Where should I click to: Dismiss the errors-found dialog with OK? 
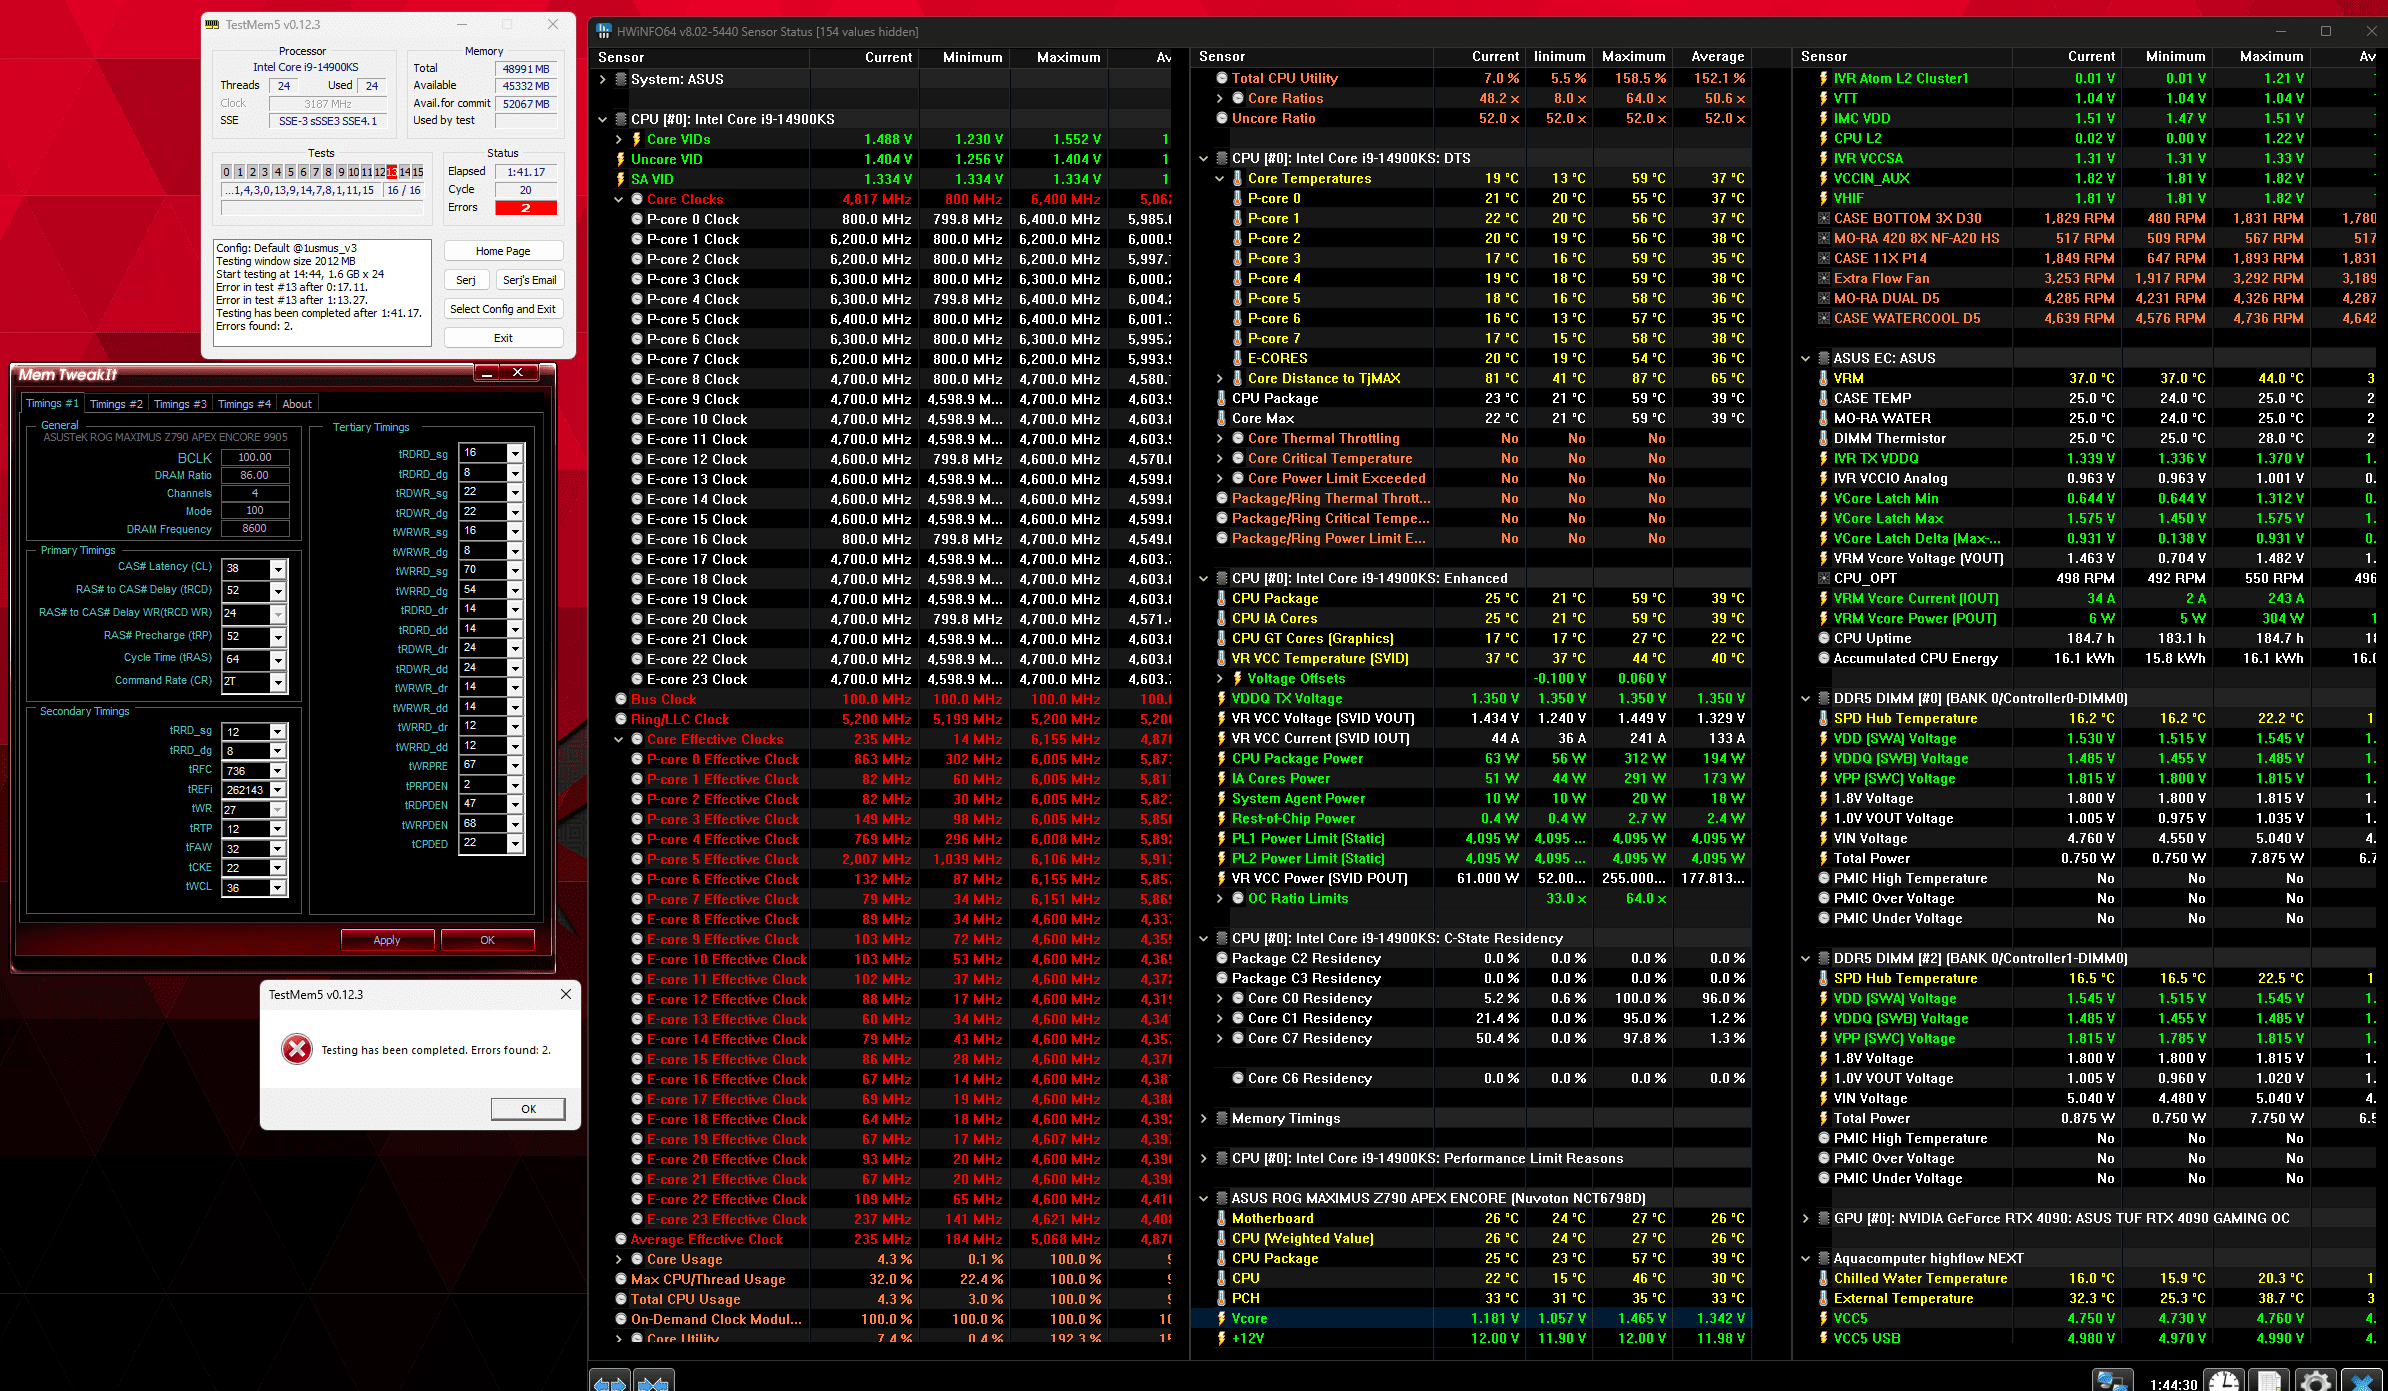(528, 1109)
